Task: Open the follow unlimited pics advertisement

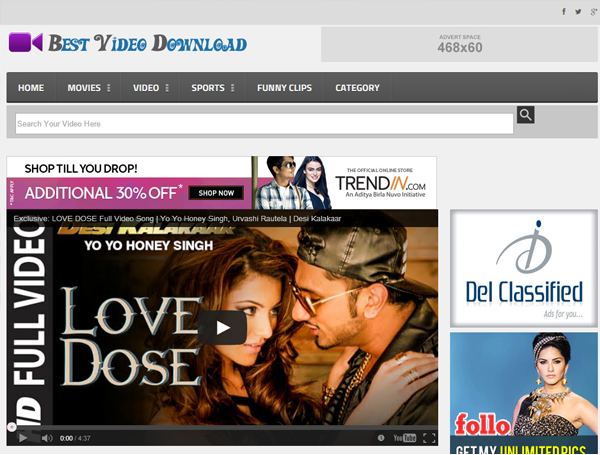Action: point(523,393)
